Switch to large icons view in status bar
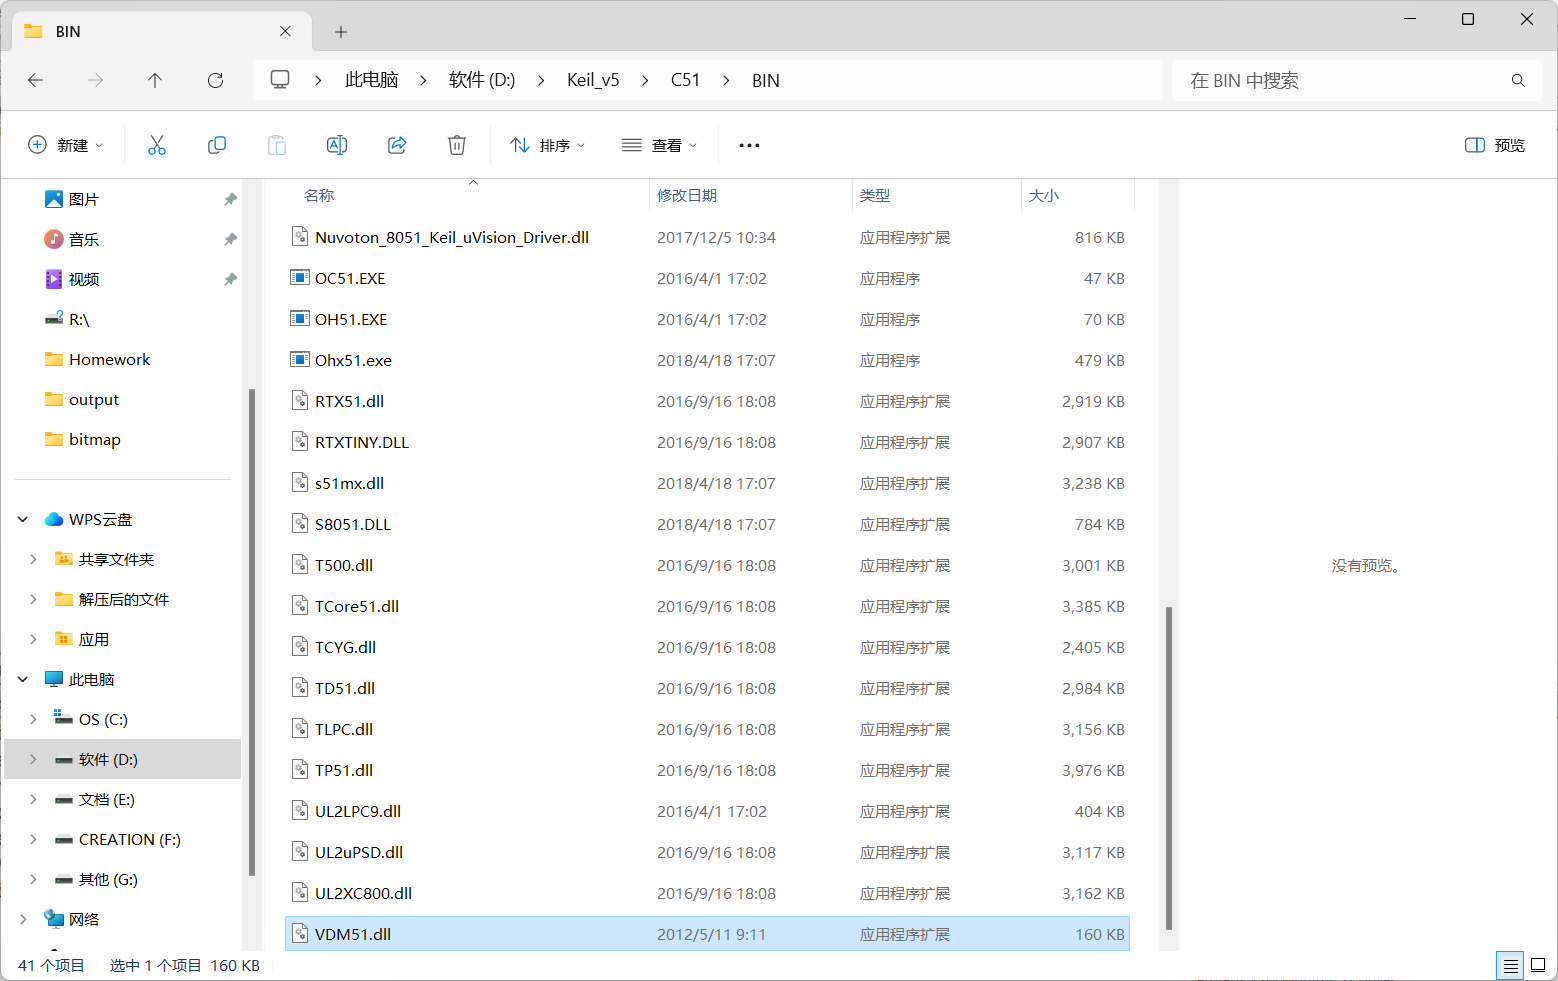 pyautogui.click(x=1538, y=965)
